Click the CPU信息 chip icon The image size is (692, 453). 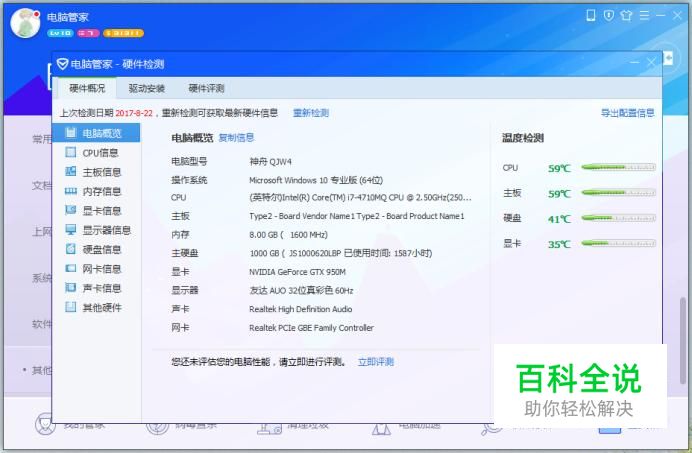(71, 152)
